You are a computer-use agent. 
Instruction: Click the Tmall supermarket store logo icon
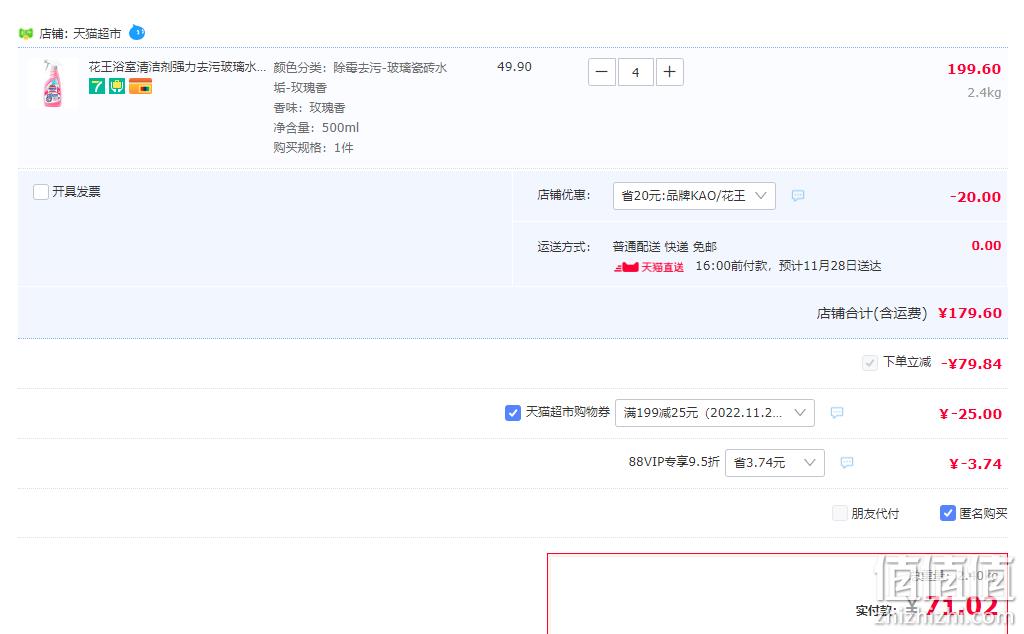coord(25,33)
